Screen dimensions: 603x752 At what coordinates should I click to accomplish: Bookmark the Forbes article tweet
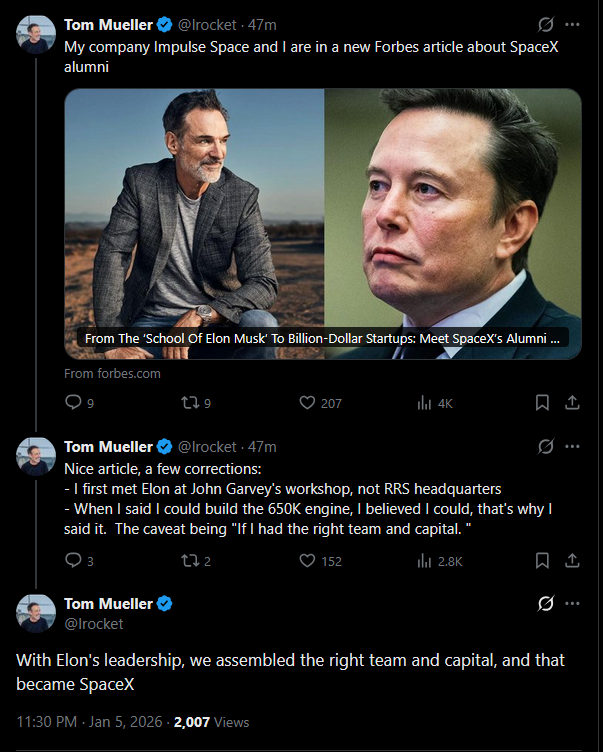pos(542,403)
